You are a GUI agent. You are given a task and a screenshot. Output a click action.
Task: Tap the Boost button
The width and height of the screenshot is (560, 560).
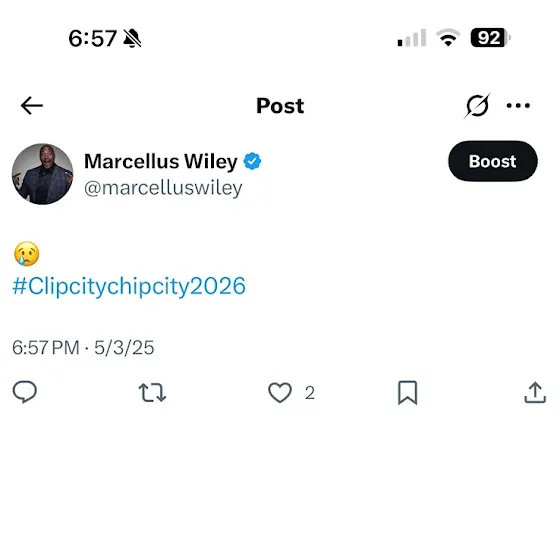pos(492,161)
